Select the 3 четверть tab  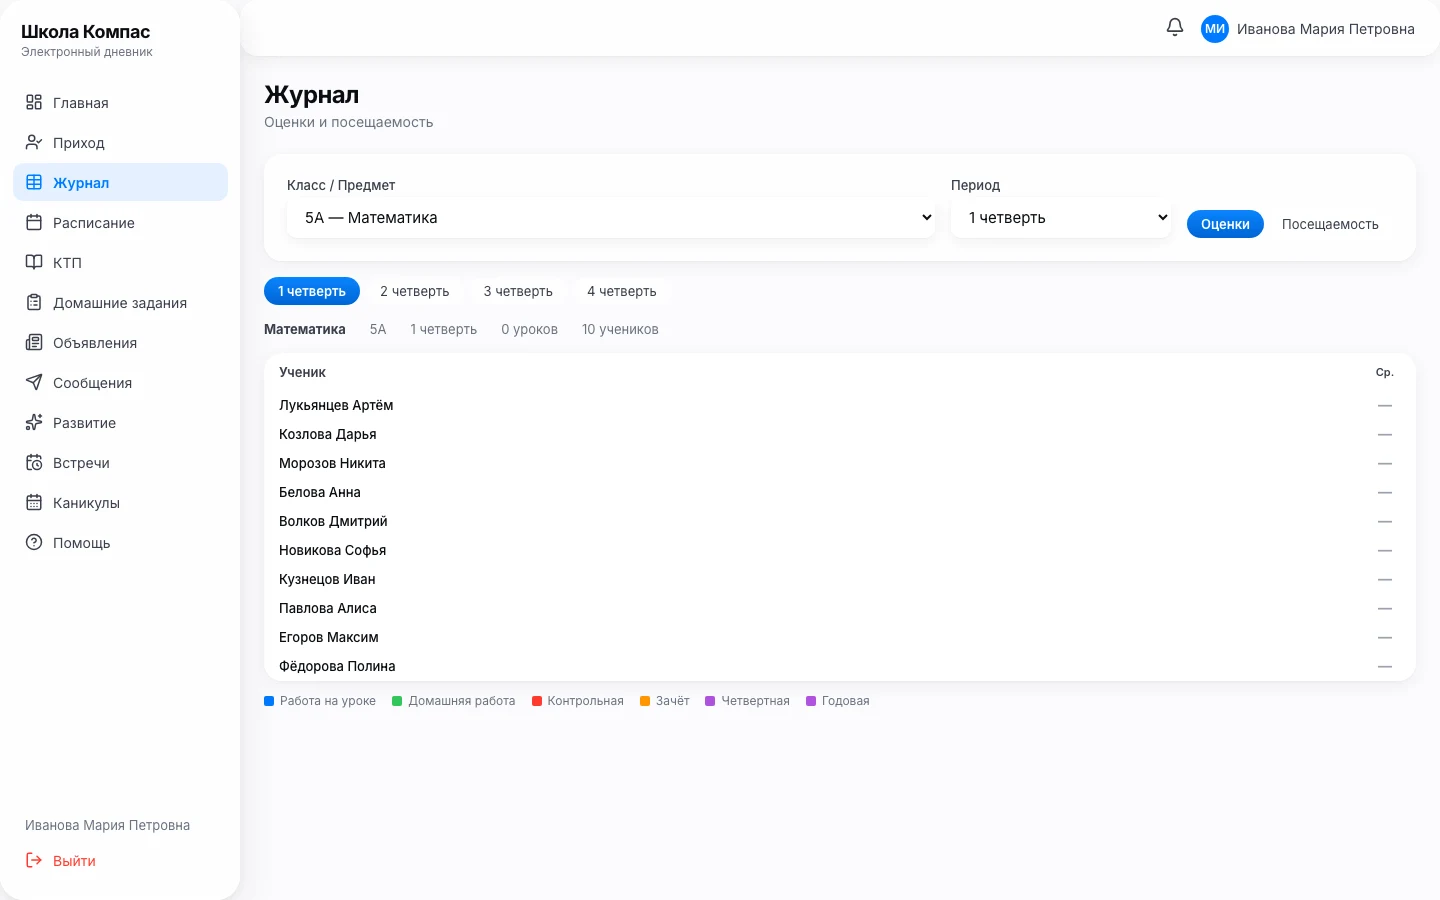pos(518,291)
